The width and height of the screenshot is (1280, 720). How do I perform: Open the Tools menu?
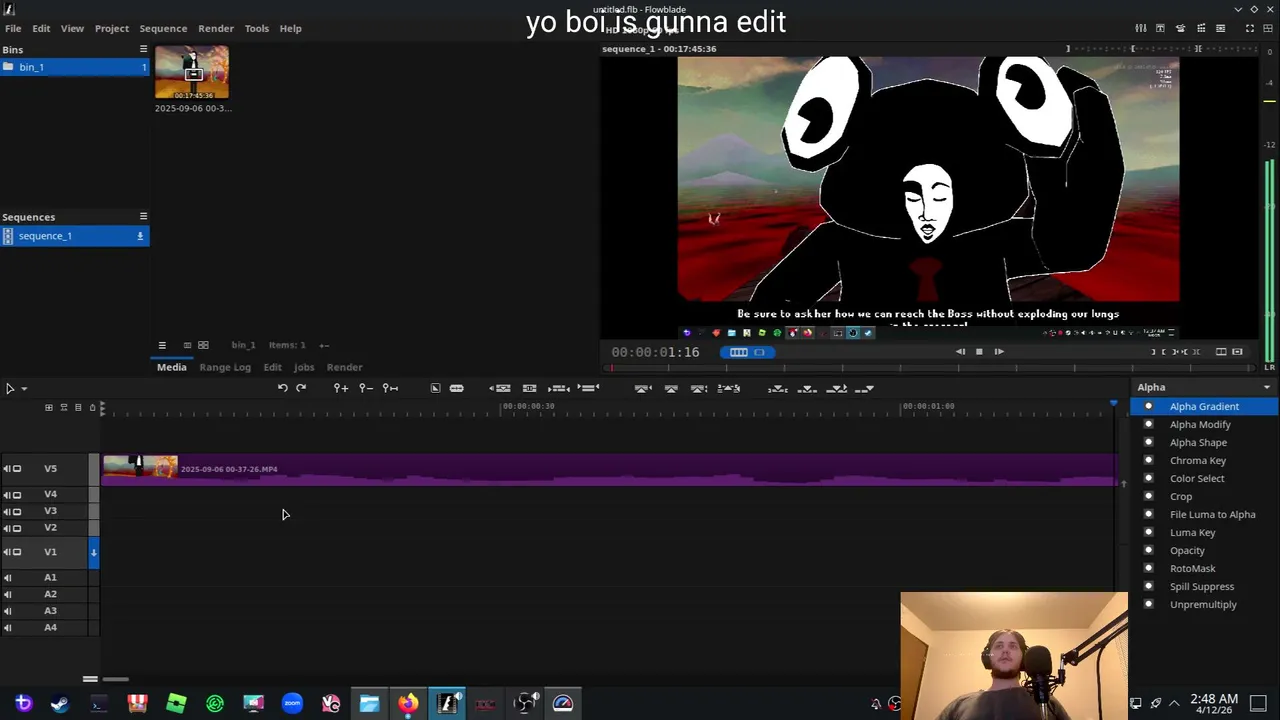tap(257, 28)
